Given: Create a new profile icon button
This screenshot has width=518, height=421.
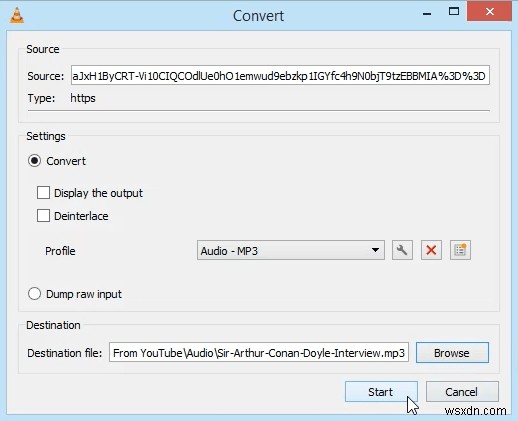Looking at the screenshot, I should point(460,250).
